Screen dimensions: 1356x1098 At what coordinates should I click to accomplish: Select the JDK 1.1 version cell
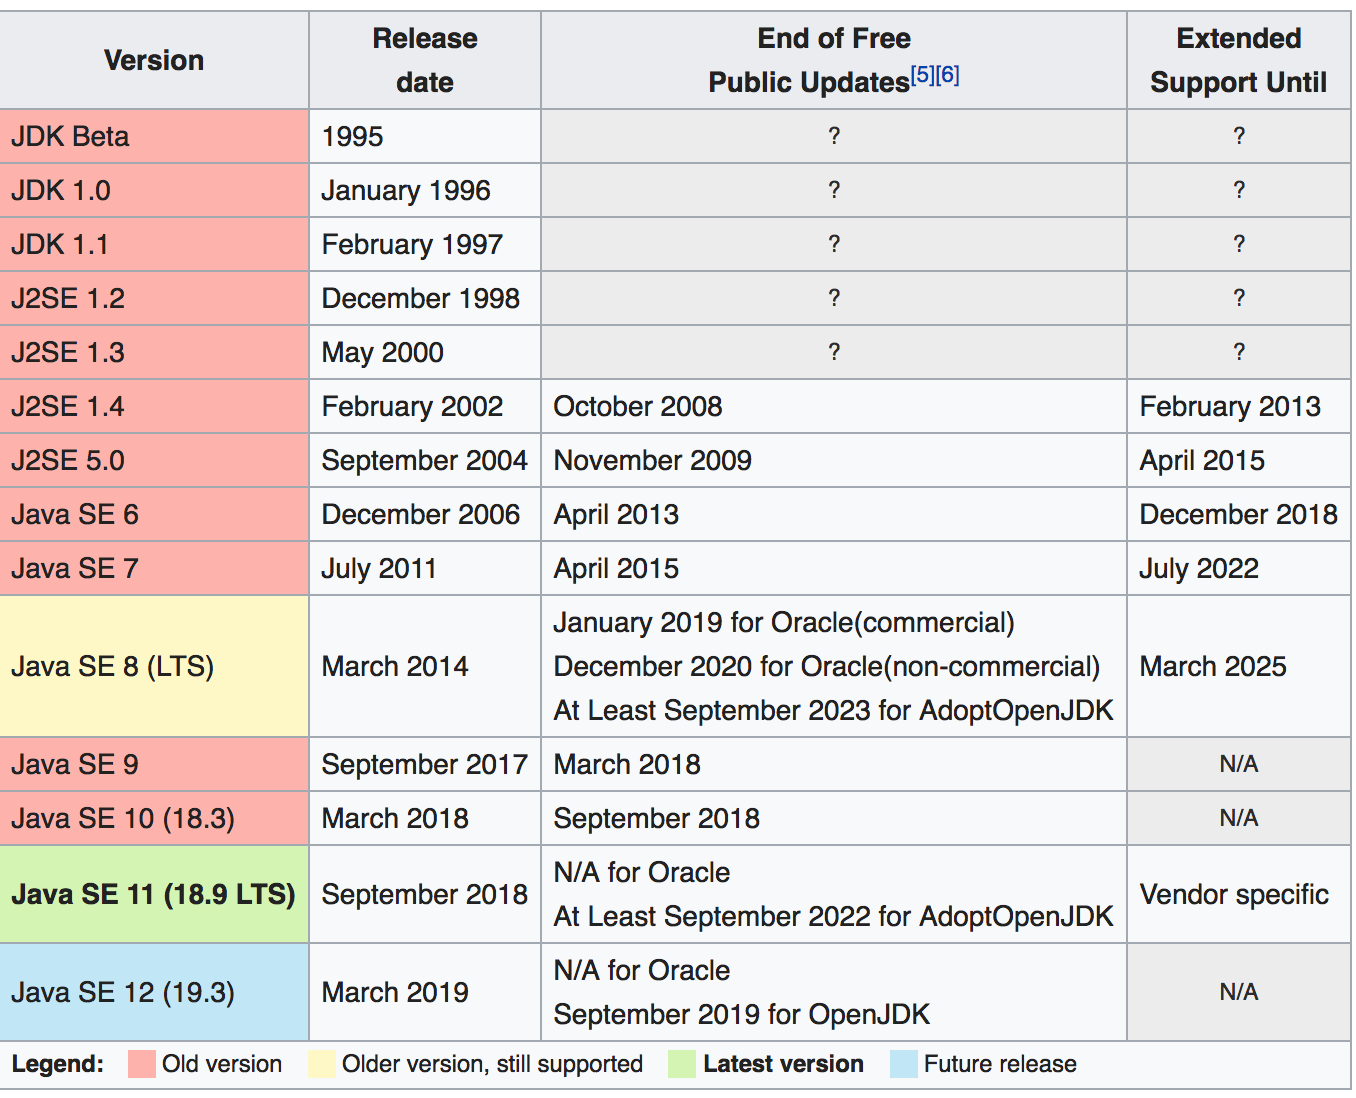click(x=154, y=244)
